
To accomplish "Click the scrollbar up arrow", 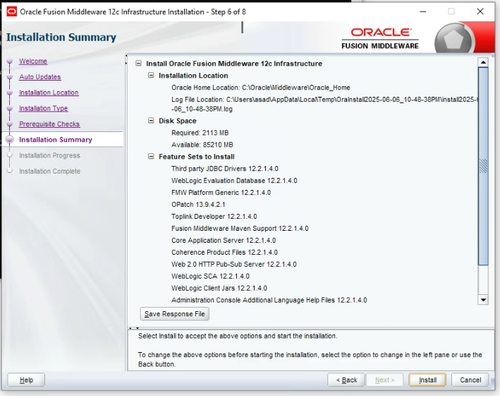I will (x=483, y=62).
